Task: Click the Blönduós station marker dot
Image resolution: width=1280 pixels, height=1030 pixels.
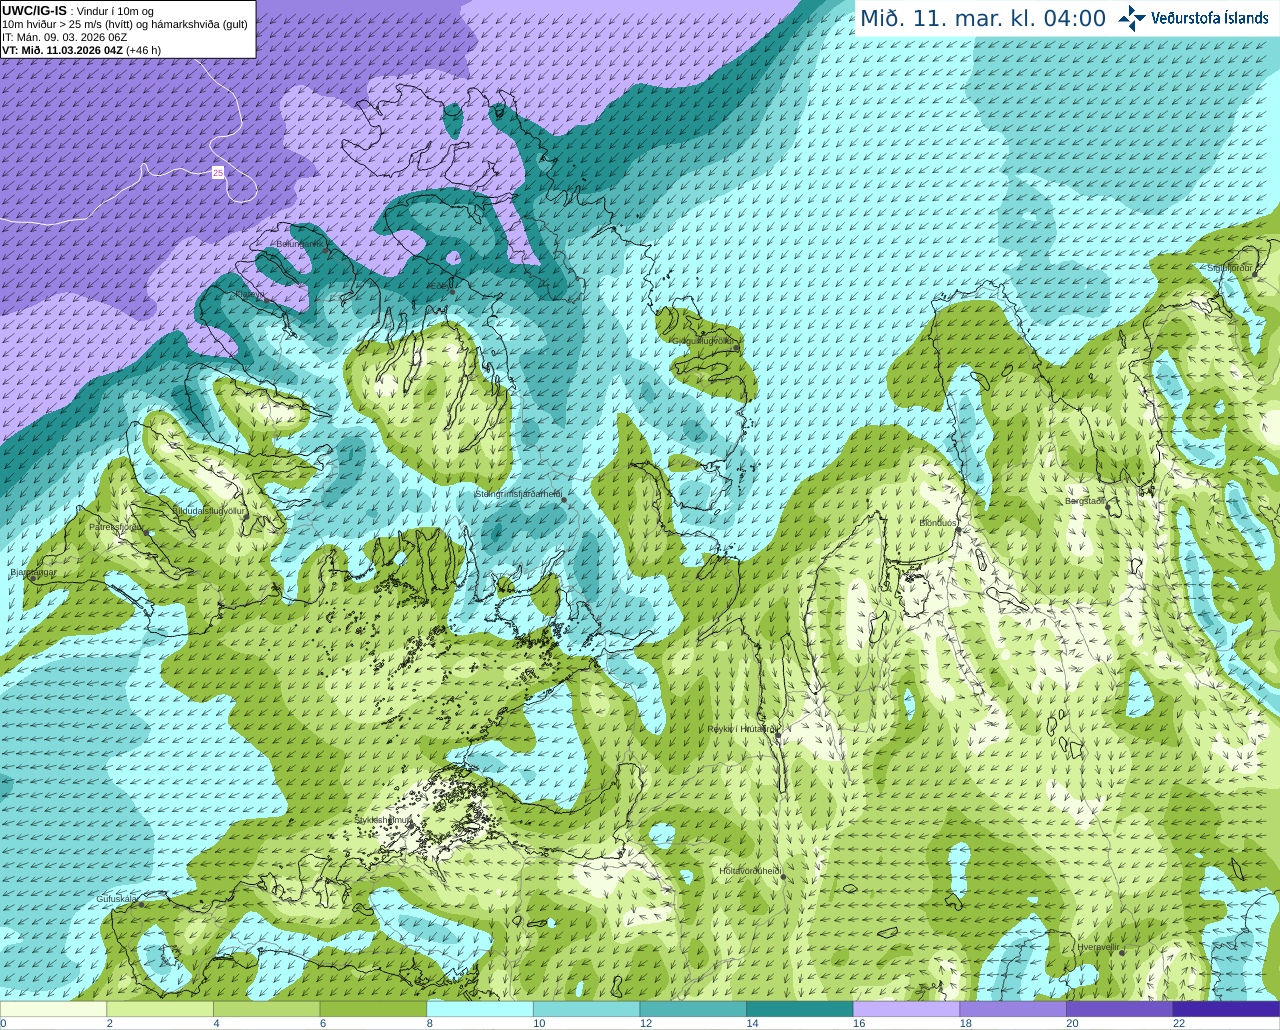Action: (x=957, y=531)
